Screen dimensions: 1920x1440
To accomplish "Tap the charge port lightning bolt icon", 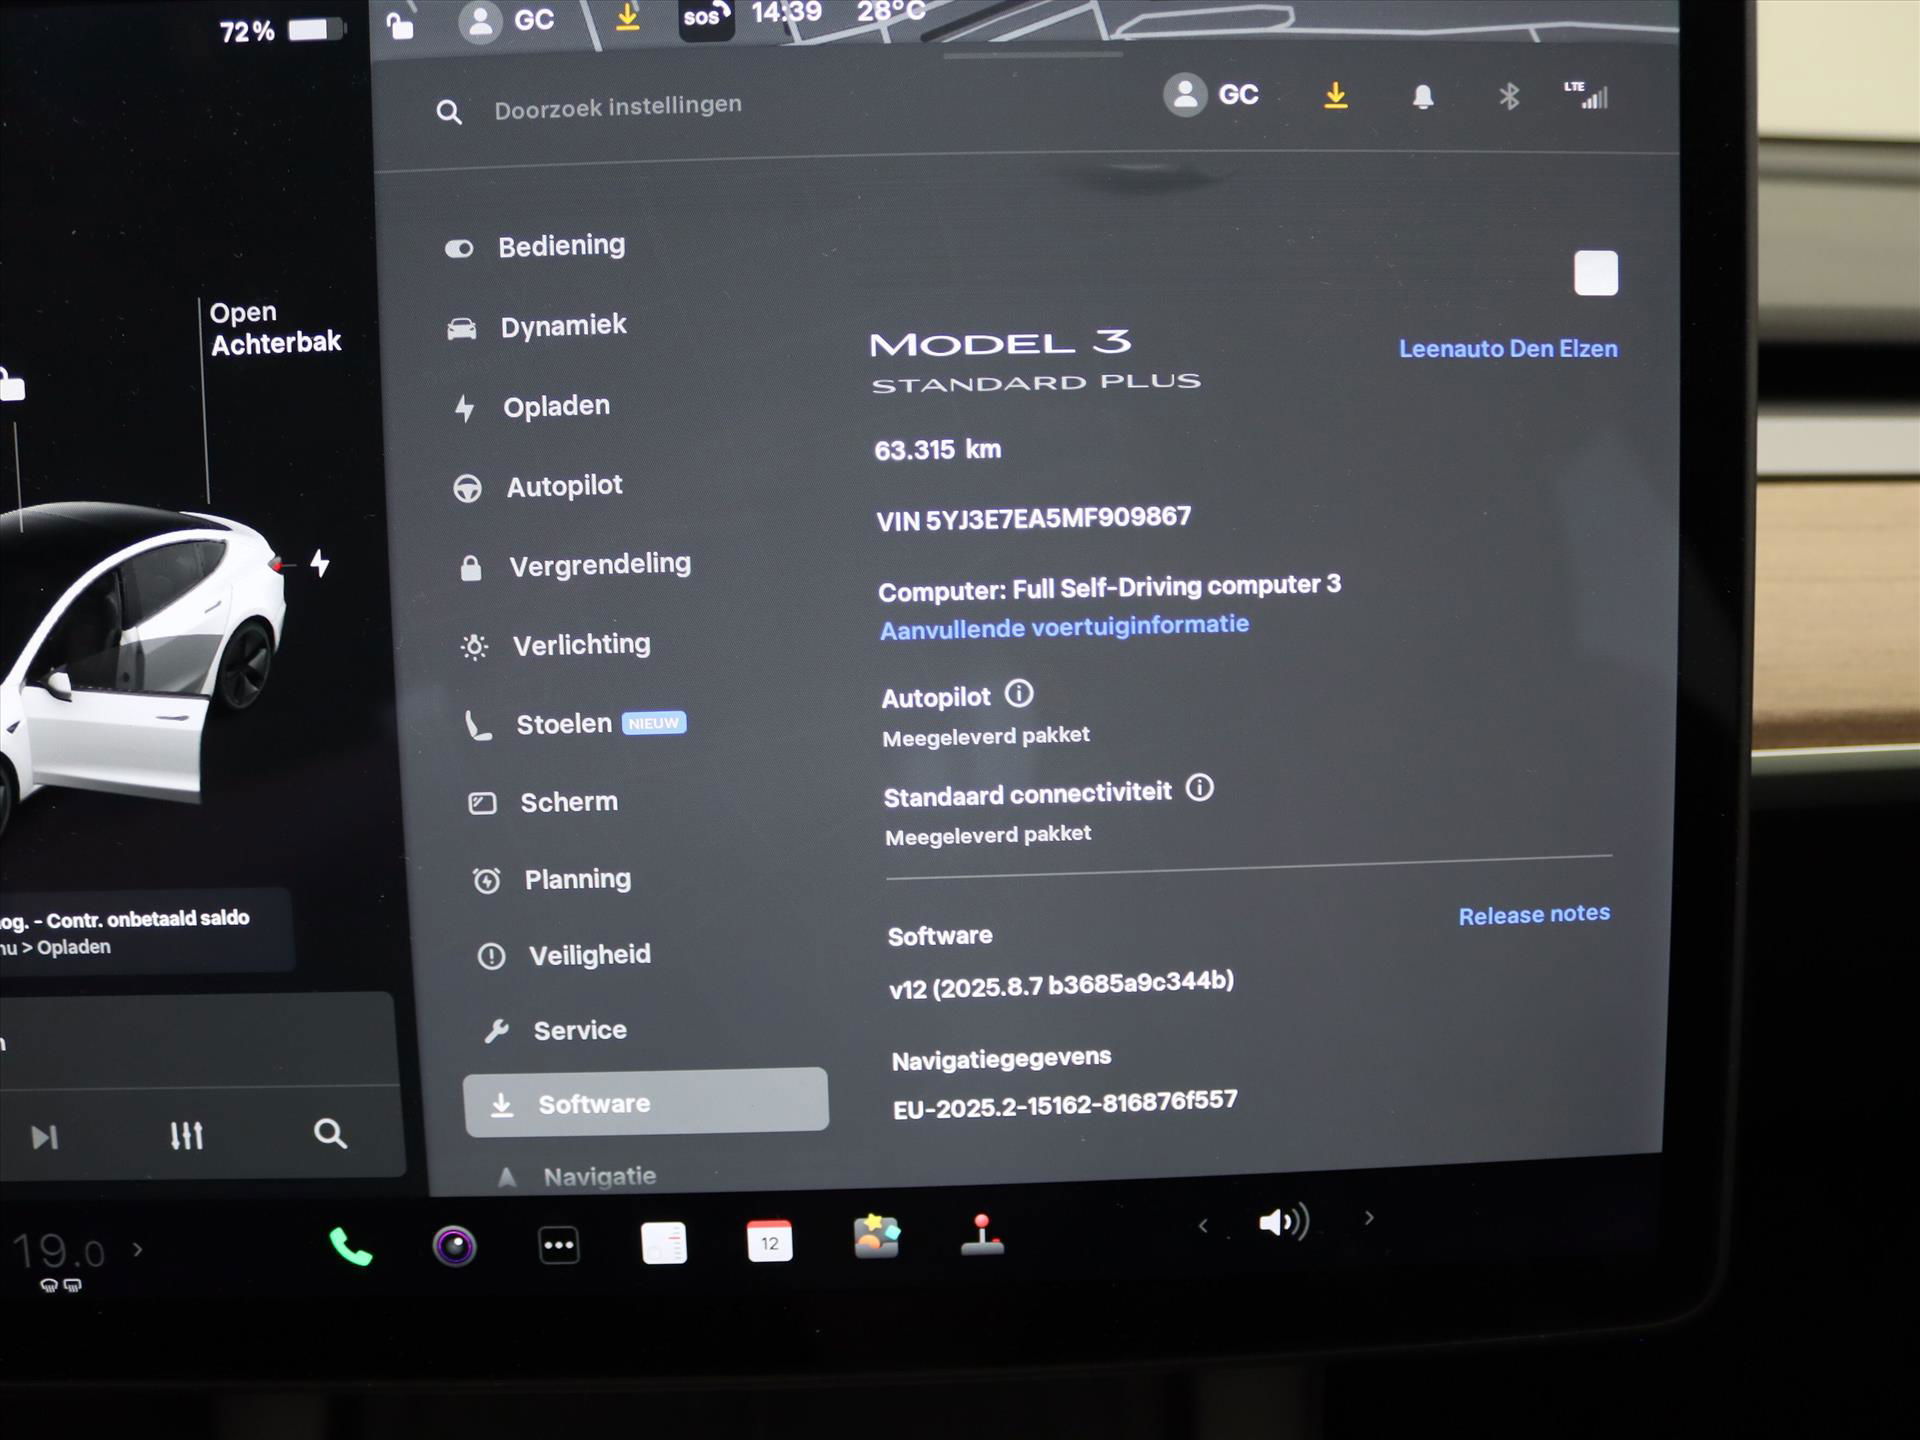I will coord(320,563).
